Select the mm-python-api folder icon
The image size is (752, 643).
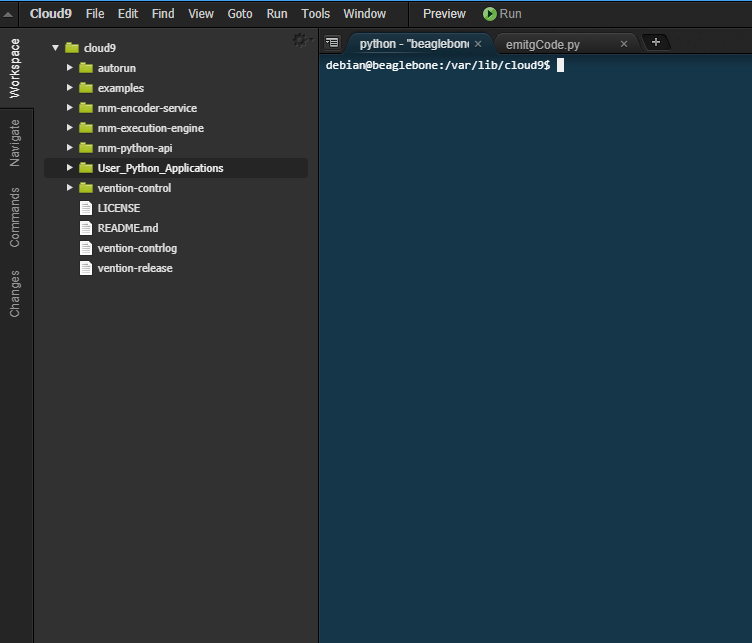[86, 148]
